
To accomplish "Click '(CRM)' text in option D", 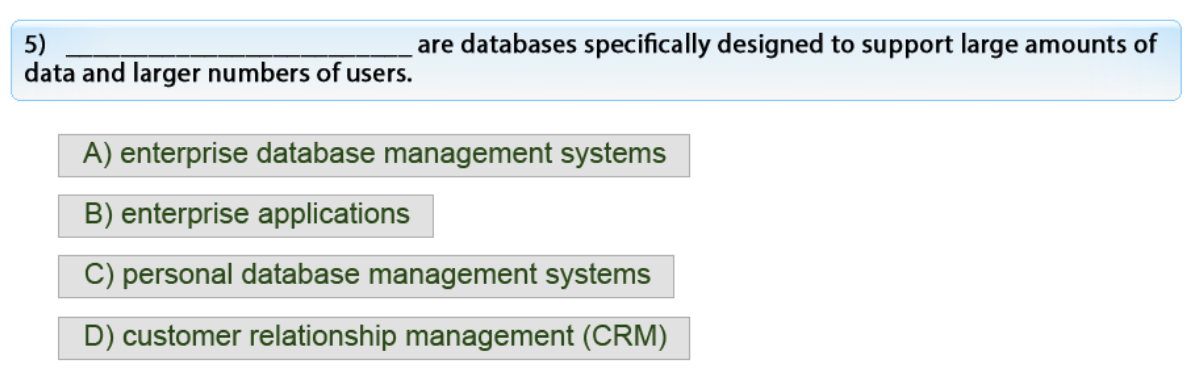I will coord(625,337).
